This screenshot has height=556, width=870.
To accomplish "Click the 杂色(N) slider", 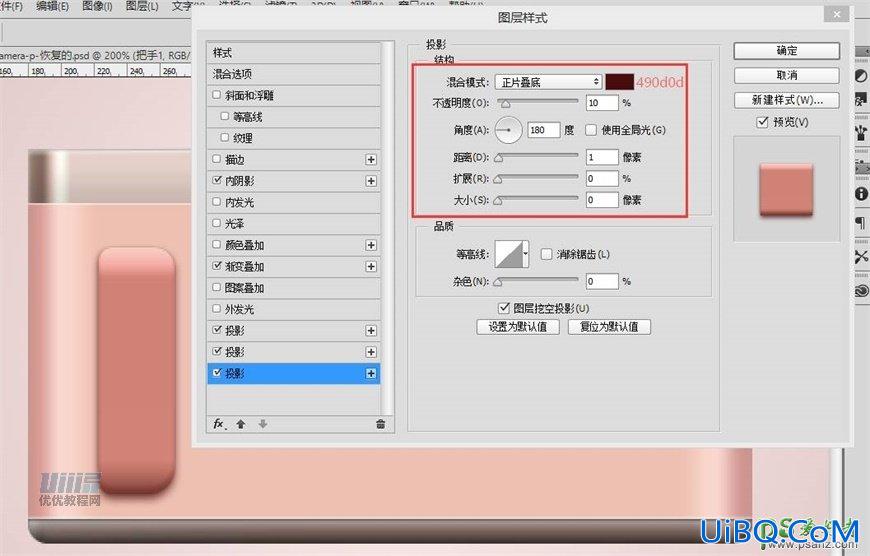I will pos(537,281).
